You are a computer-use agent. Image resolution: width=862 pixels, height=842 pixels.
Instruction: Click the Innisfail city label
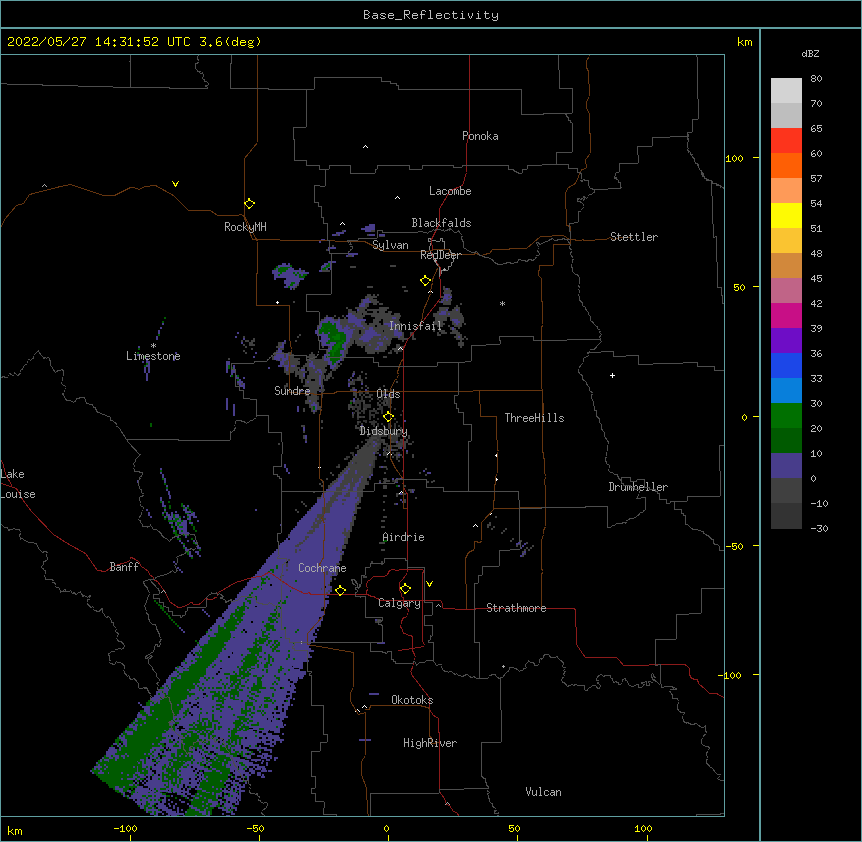point(416,326)
